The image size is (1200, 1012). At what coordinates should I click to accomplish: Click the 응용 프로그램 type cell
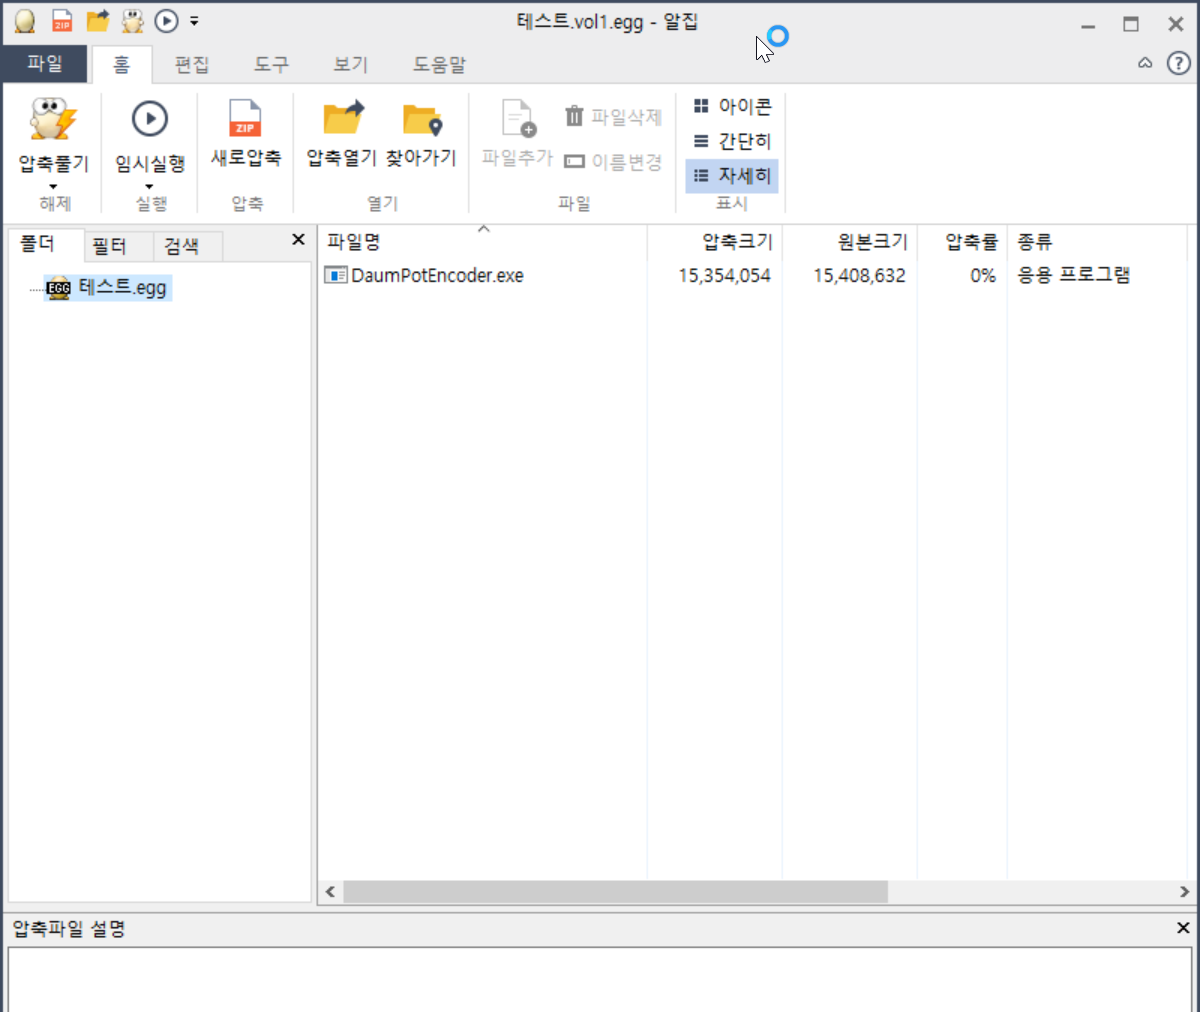pos(1074,275)
